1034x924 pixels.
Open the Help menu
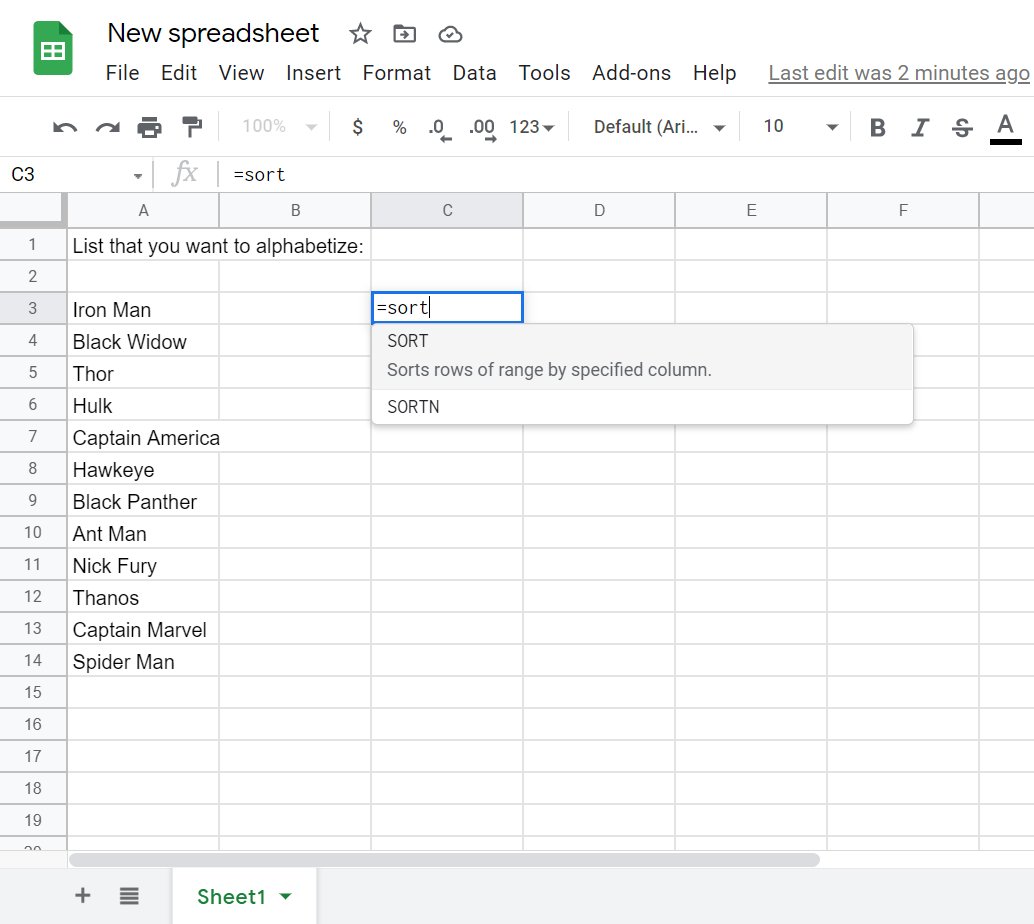click(x=714, y=73)
